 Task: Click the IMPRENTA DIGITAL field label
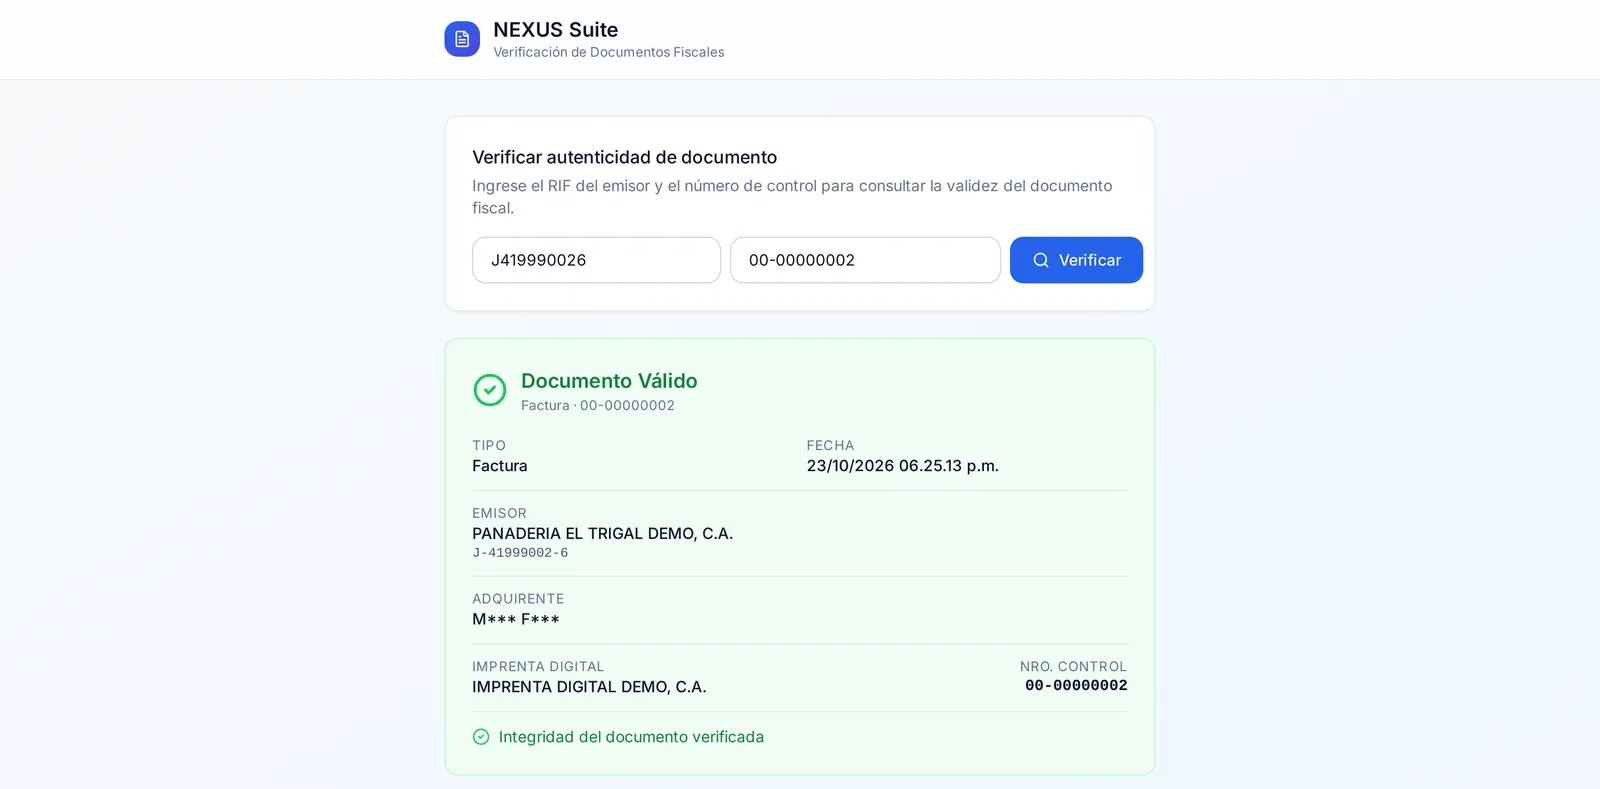tap(538, 667)
